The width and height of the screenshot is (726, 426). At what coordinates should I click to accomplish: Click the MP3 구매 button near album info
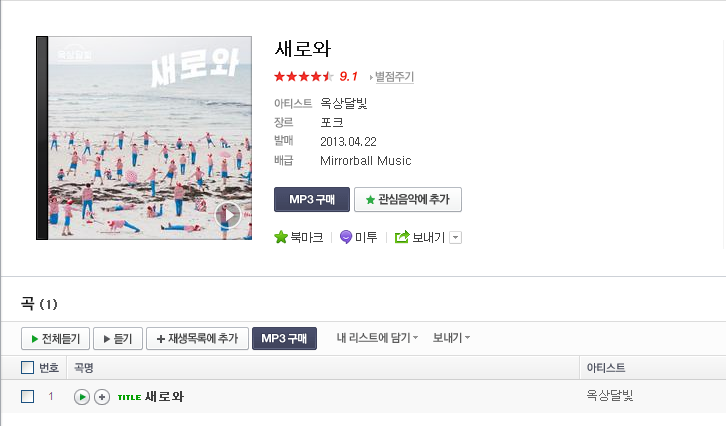pyautogui.click(x=312, y=200)
